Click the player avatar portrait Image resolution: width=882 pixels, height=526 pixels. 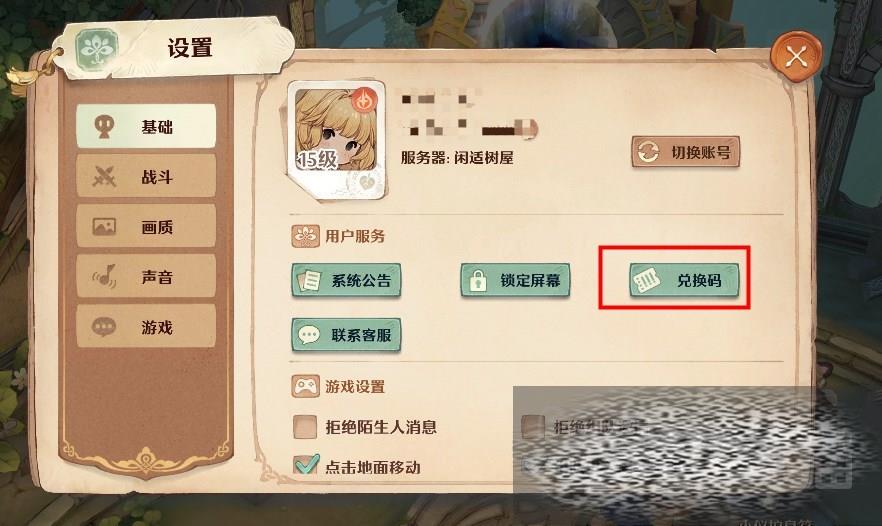click(336, 140)
